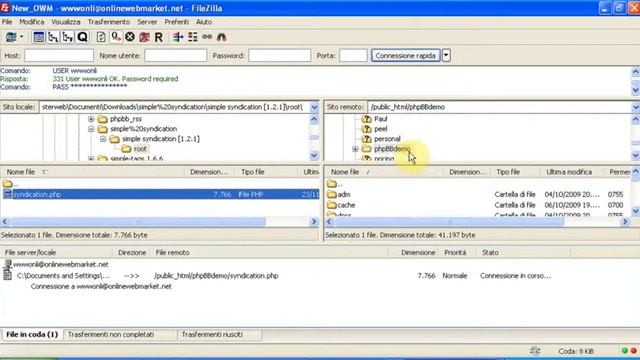Click the Connessione rapida button
Image resolution: width=640 pixels, height=360 pixels.
[406, 55]
